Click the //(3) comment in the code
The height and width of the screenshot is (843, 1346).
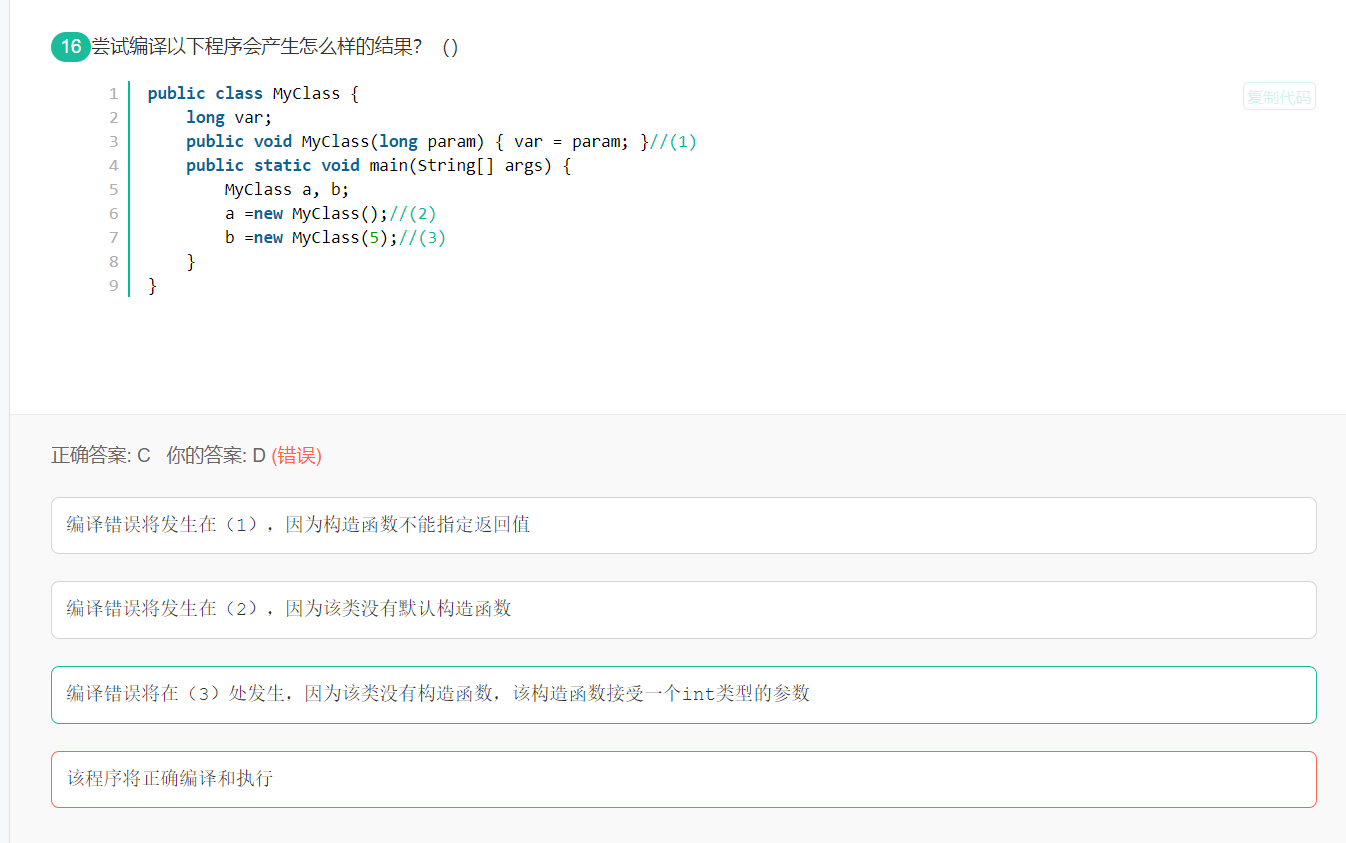[422, 237]
